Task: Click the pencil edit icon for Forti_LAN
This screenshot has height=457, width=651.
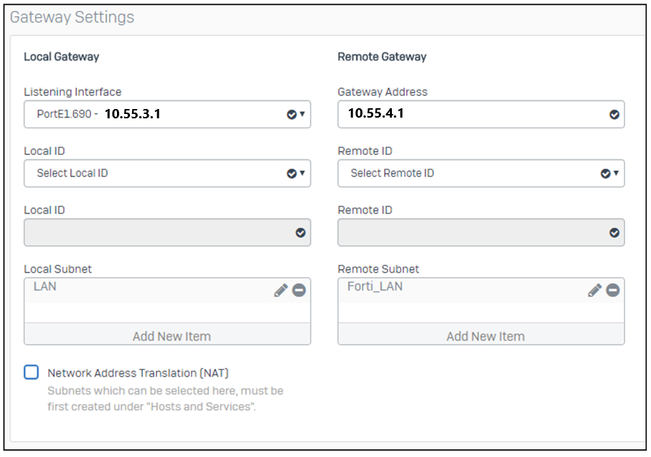Action: [x=595, y=290]
